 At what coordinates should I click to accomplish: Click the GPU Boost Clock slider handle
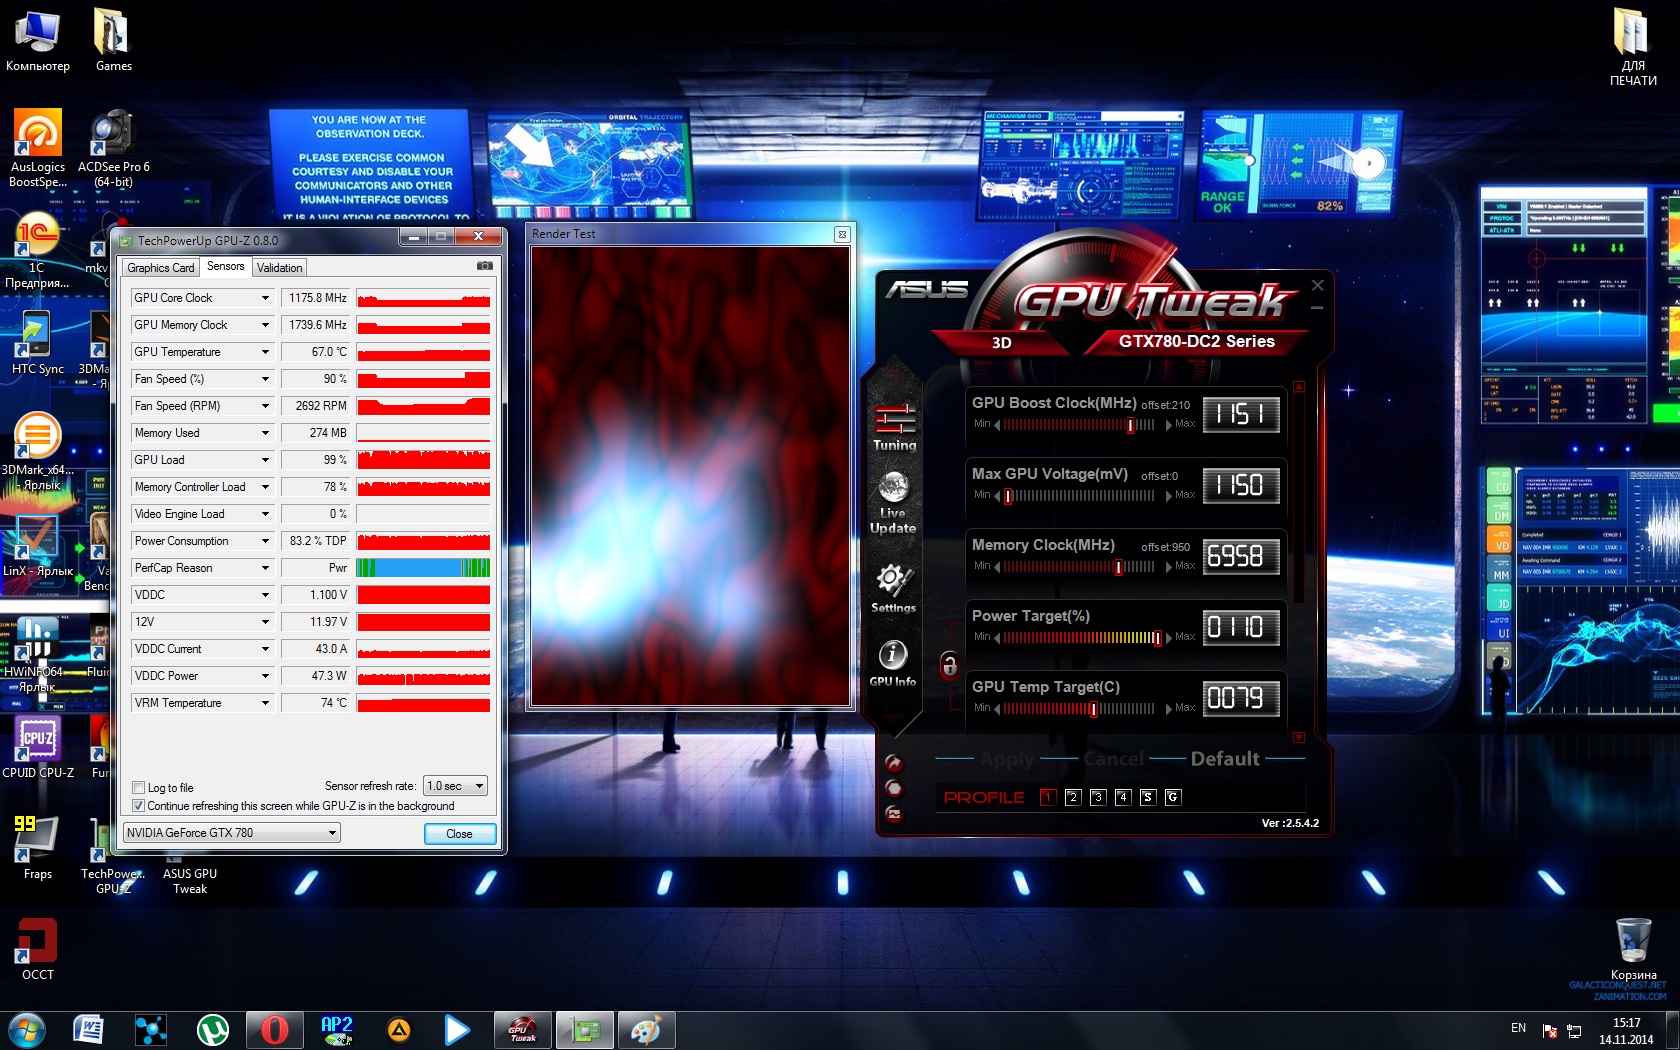click(1131, 425)
